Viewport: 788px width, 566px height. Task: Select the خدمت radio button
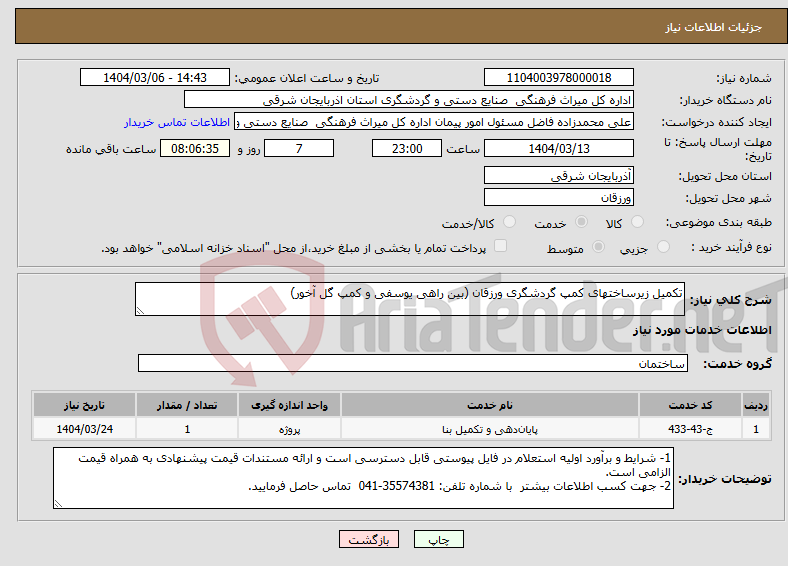pyautogui.click(x=581, y=222)
